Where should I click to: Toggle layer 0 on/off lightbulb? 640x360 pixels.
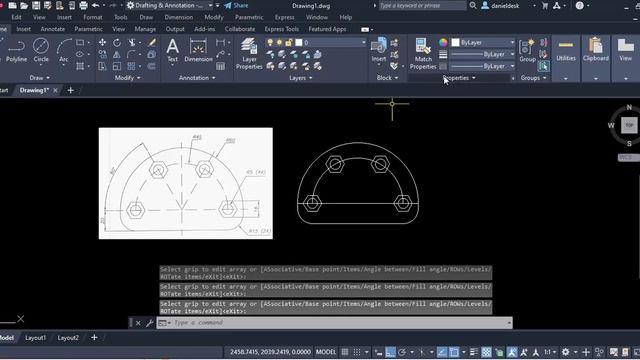pos(270,42)
